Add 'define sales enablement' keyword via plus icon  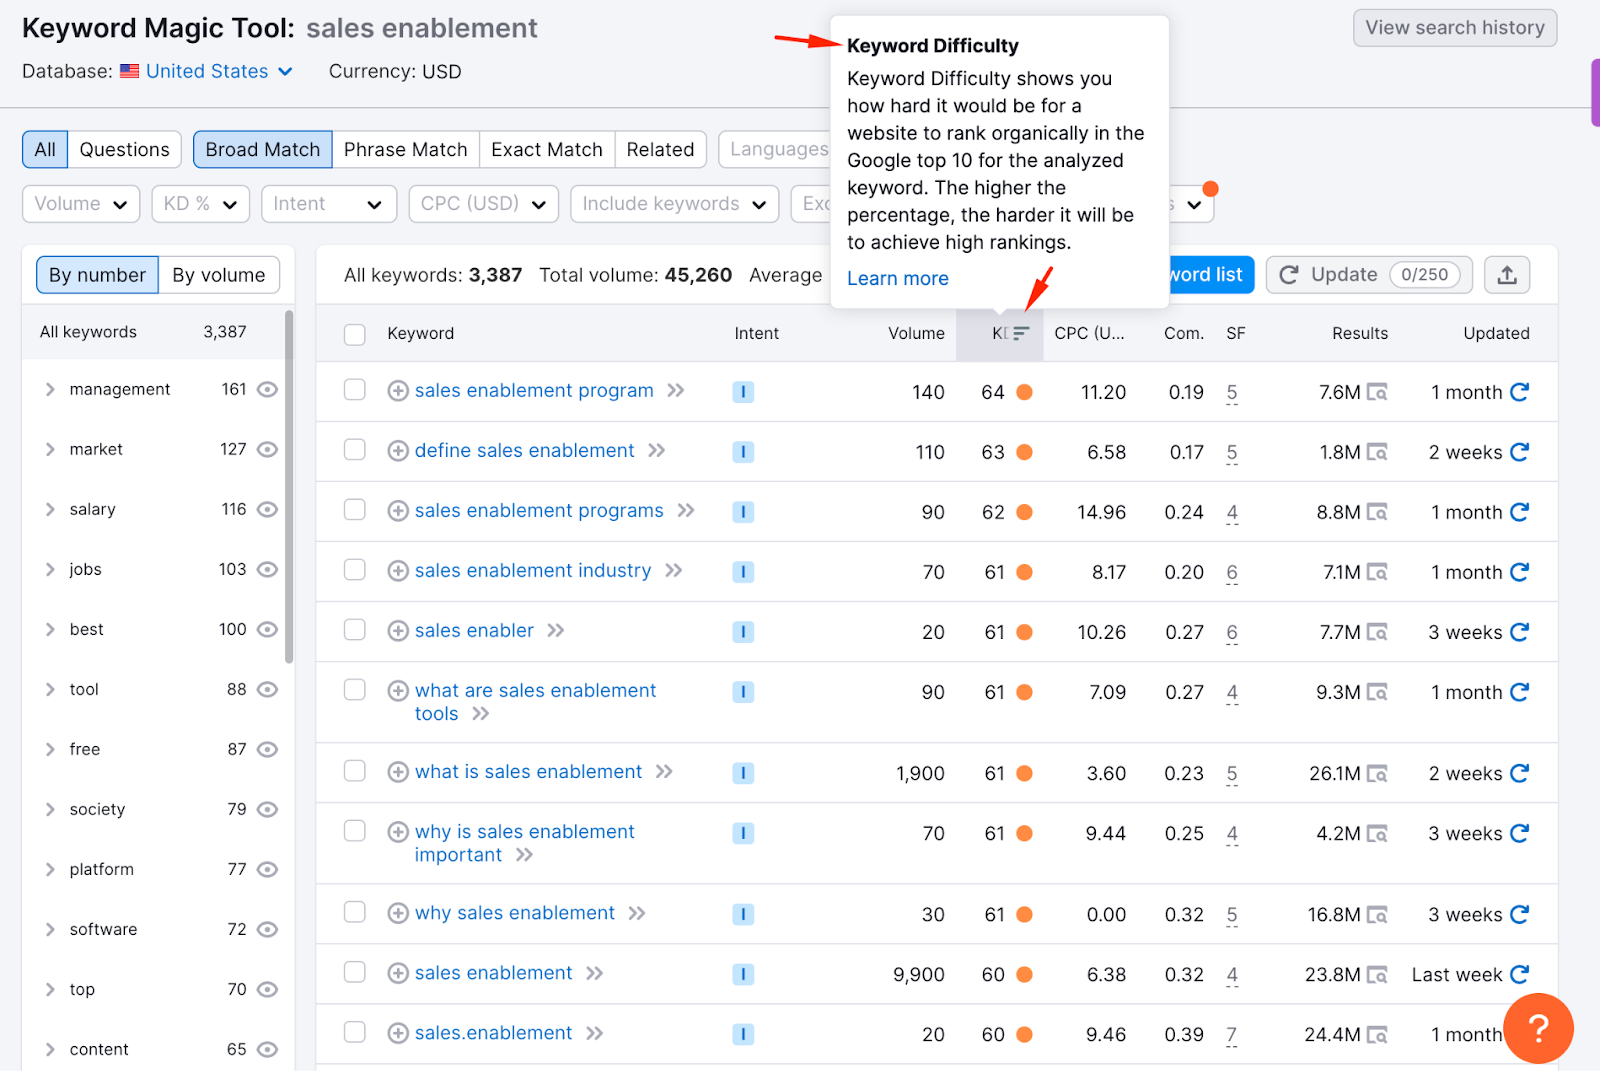(398, 451)
